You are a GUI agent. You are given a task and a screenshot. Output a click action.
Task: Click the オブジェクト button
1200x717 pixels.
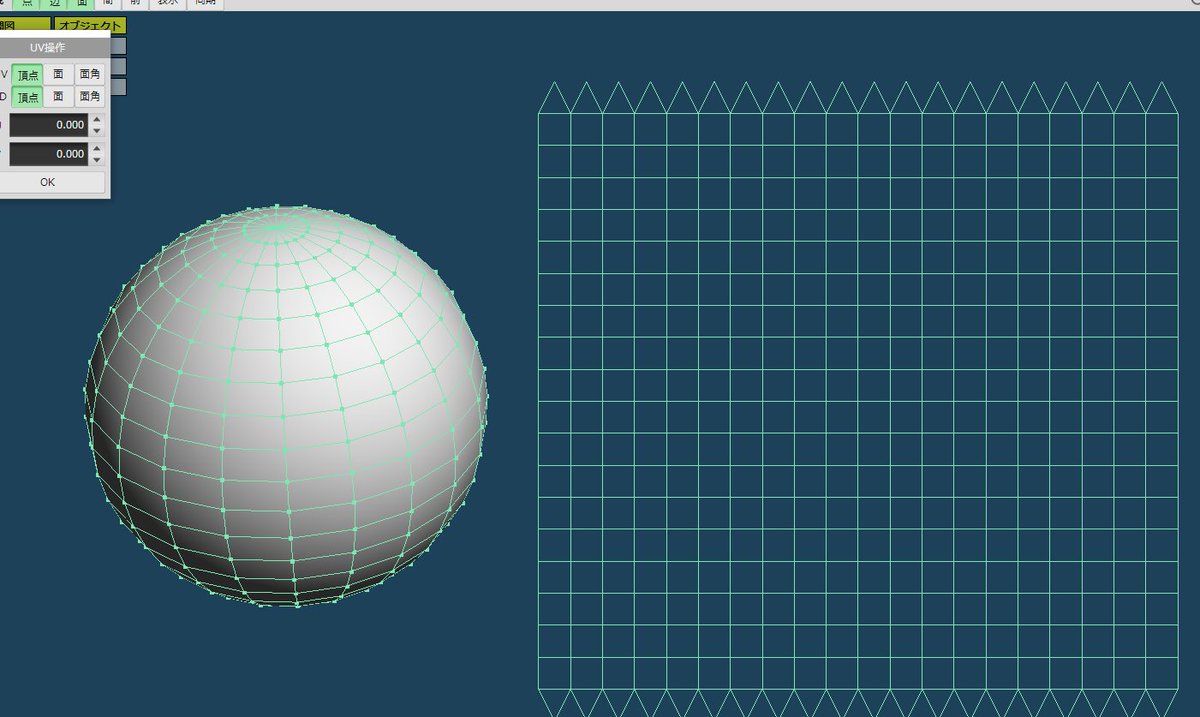pyautogui.click(x=90, y=26)
